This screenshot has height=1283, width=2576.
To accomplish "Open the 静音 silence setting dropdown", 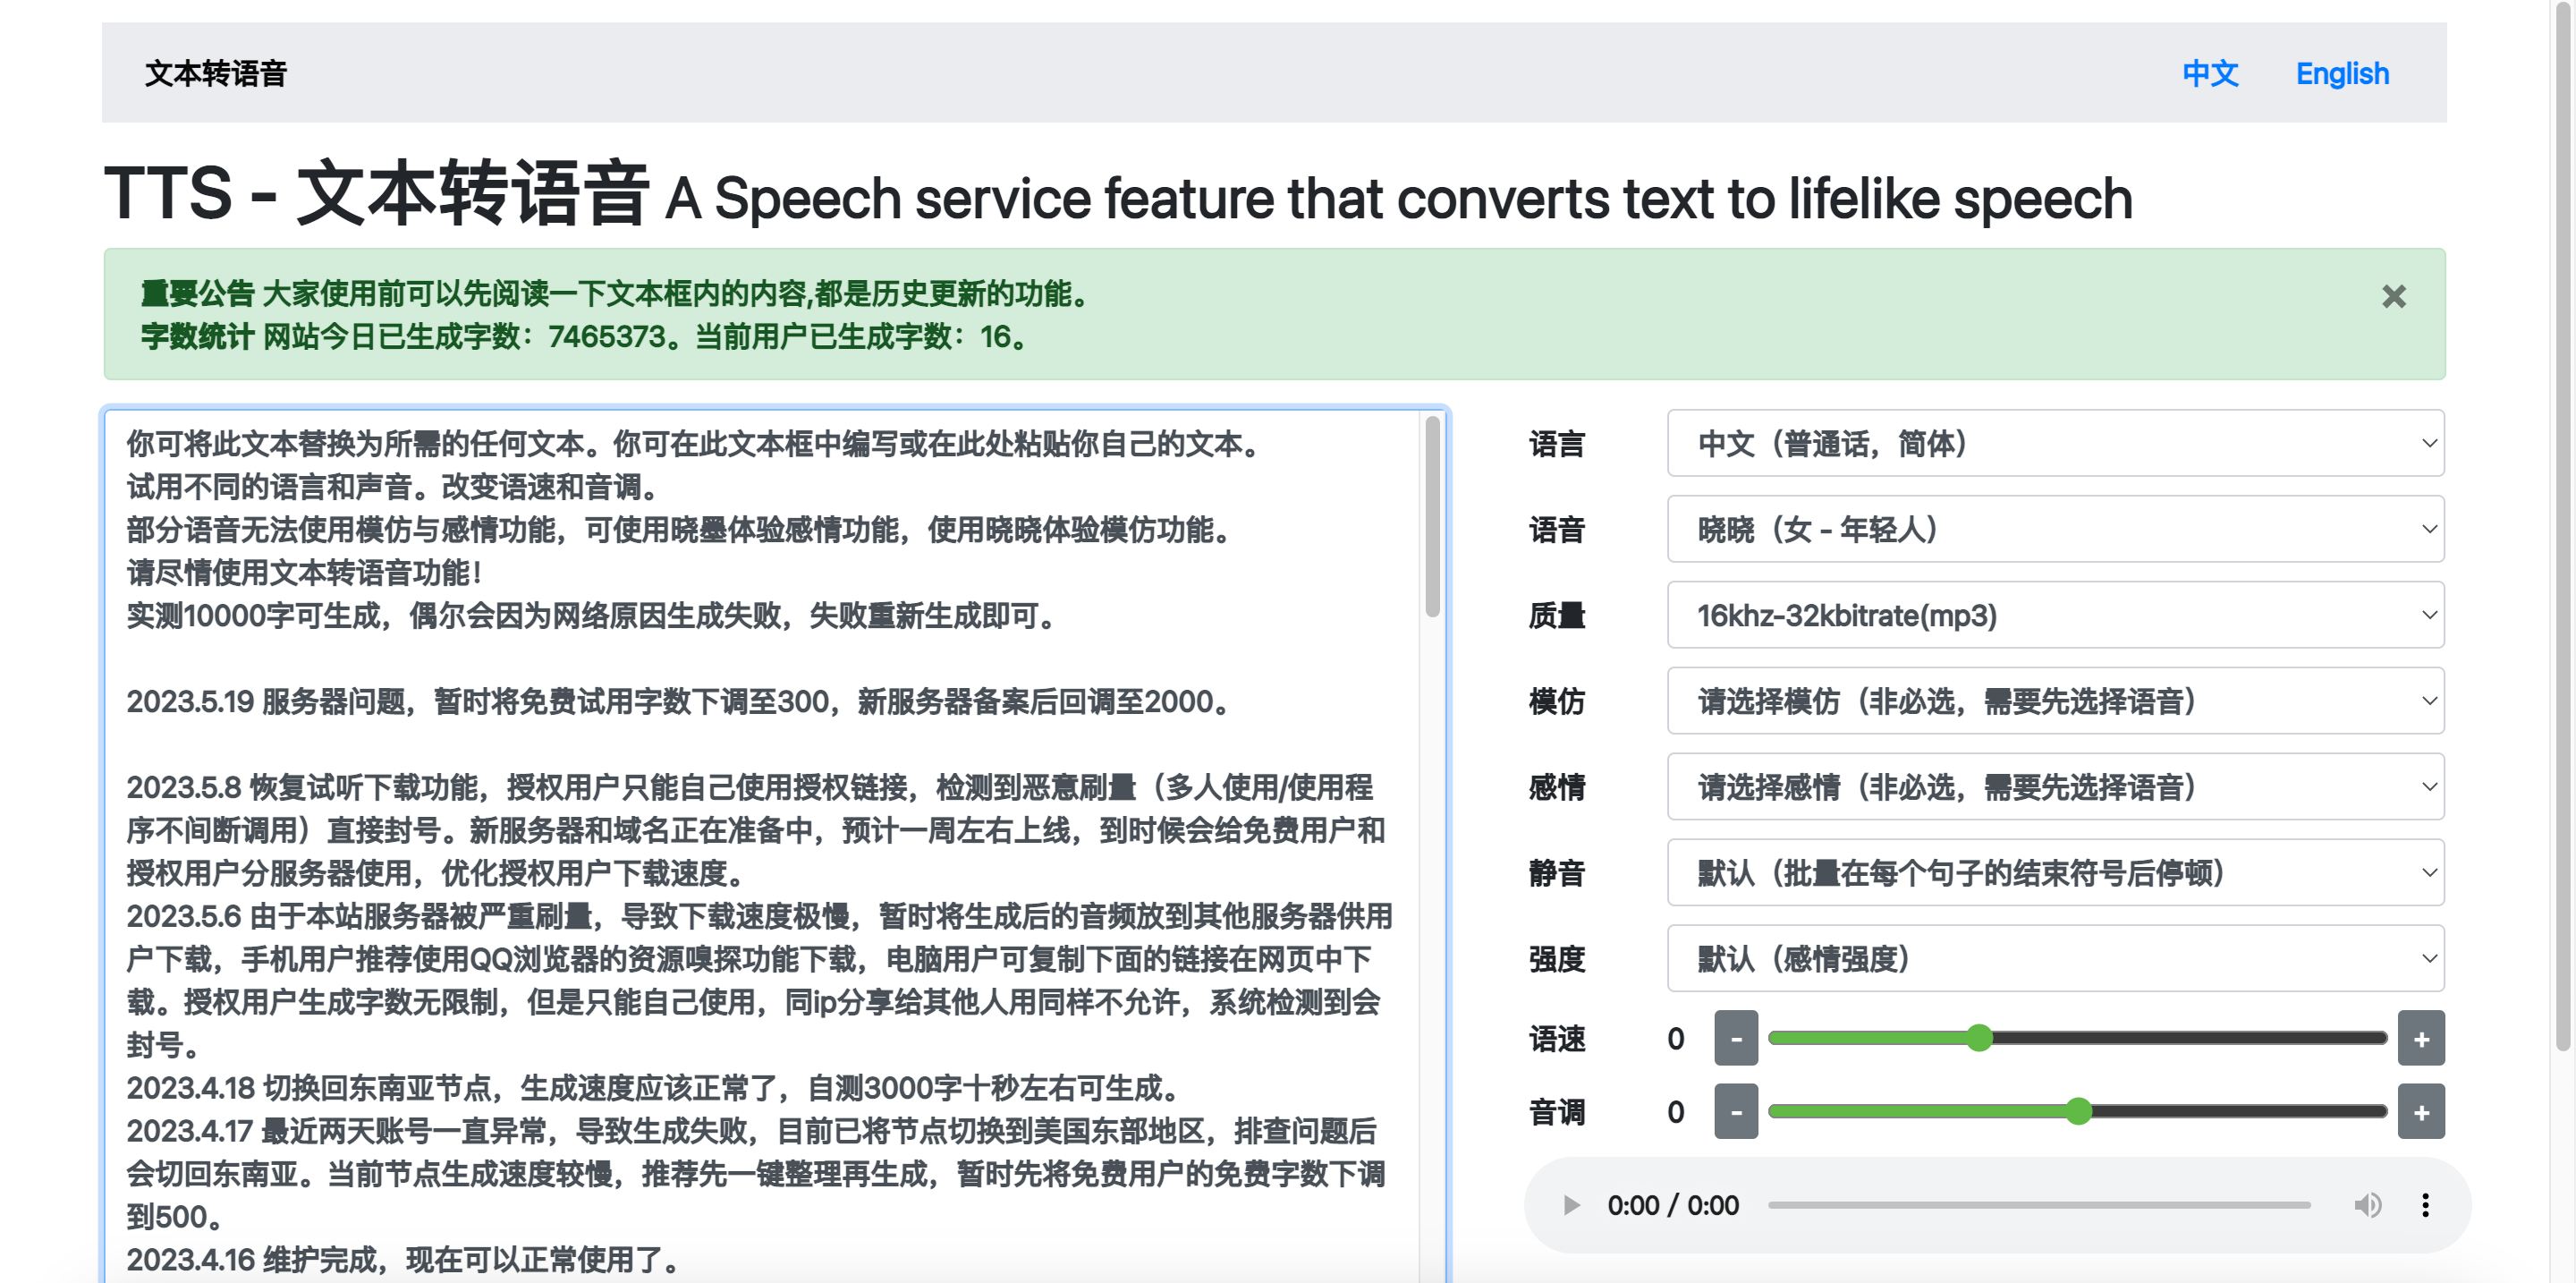I will tap(2055, 873).
